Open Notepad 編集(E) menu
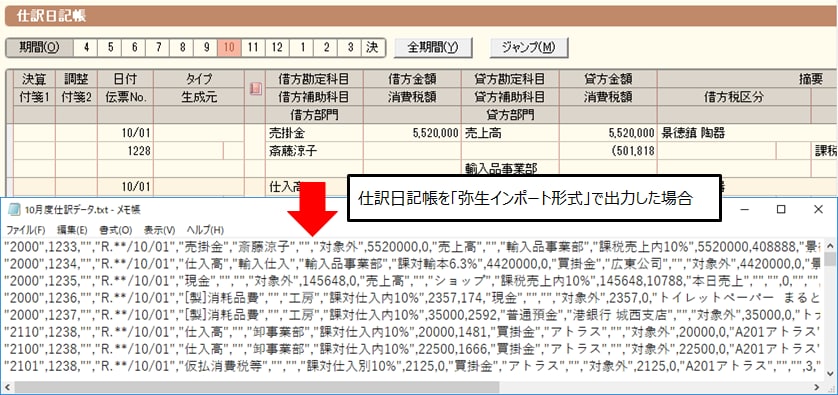 click(x=72, y=230)
